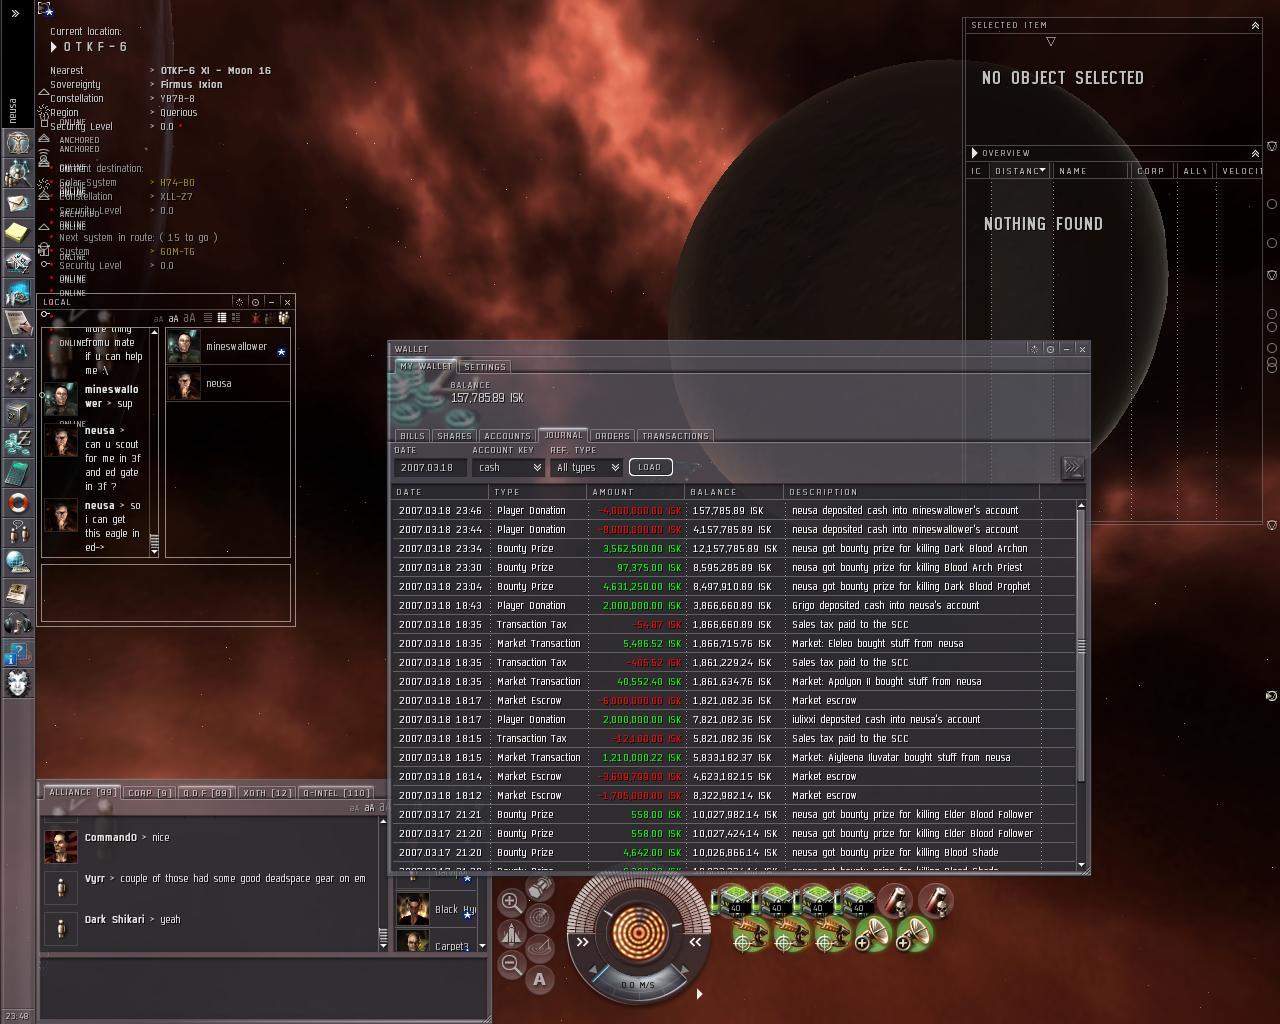Click the Wallet journal vertical scrollbar
Screen dimensions: 1280x1024
pos(1081,686)
